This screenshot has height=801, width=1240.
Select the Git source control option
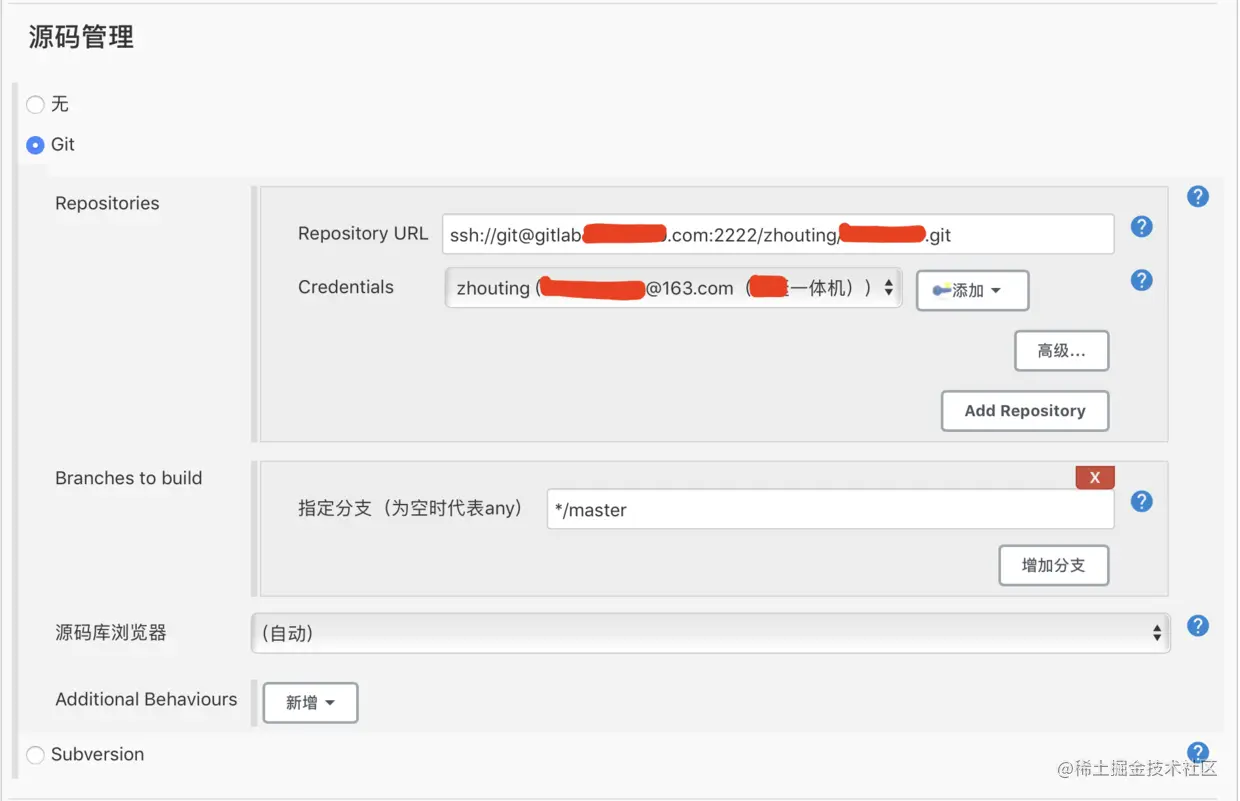(34, 144)
